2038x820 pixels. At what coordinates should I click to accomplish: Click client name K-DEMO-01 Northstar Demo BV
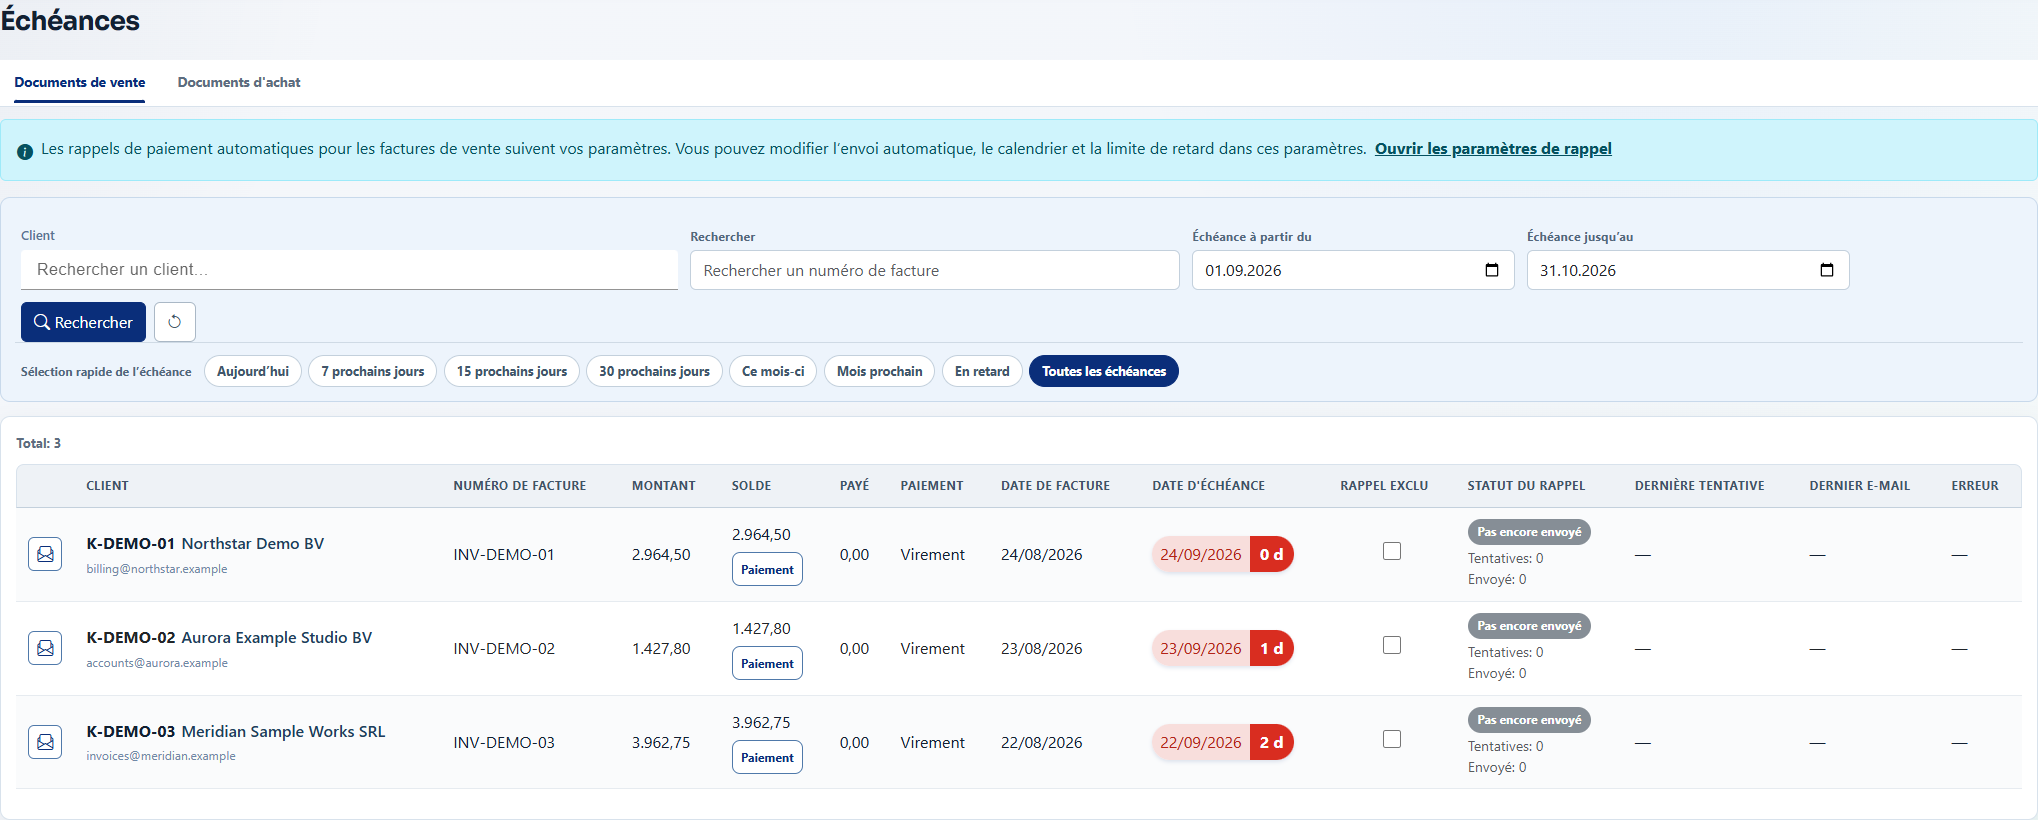205,544
